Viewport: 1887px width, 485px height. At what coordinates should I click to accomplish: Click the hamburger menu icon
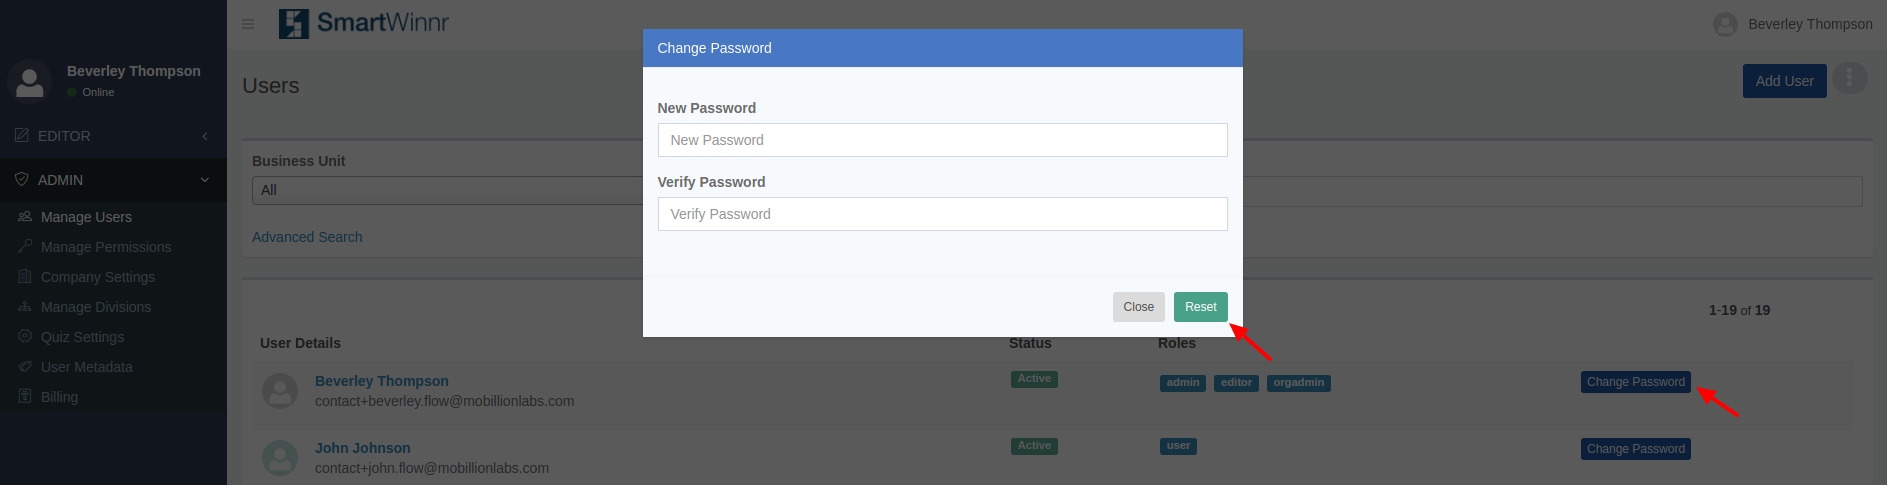pos(248,24)
